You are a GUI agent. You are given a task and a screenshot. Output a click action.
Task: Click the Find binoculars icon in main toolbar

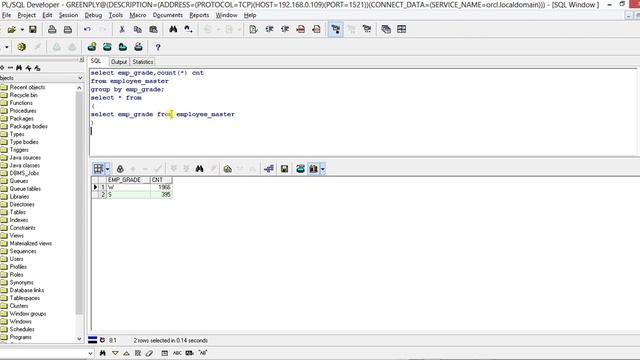tap(173, 29)
